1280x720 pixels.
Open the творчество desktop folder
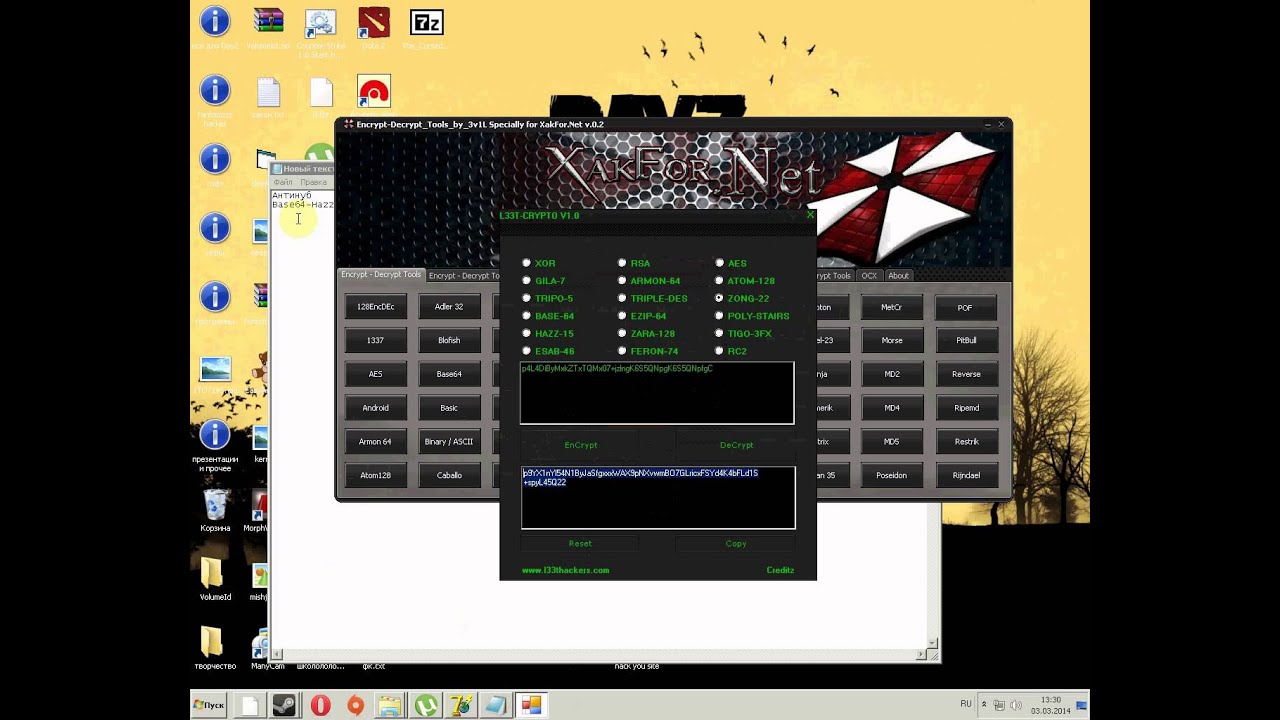point(215,648)
